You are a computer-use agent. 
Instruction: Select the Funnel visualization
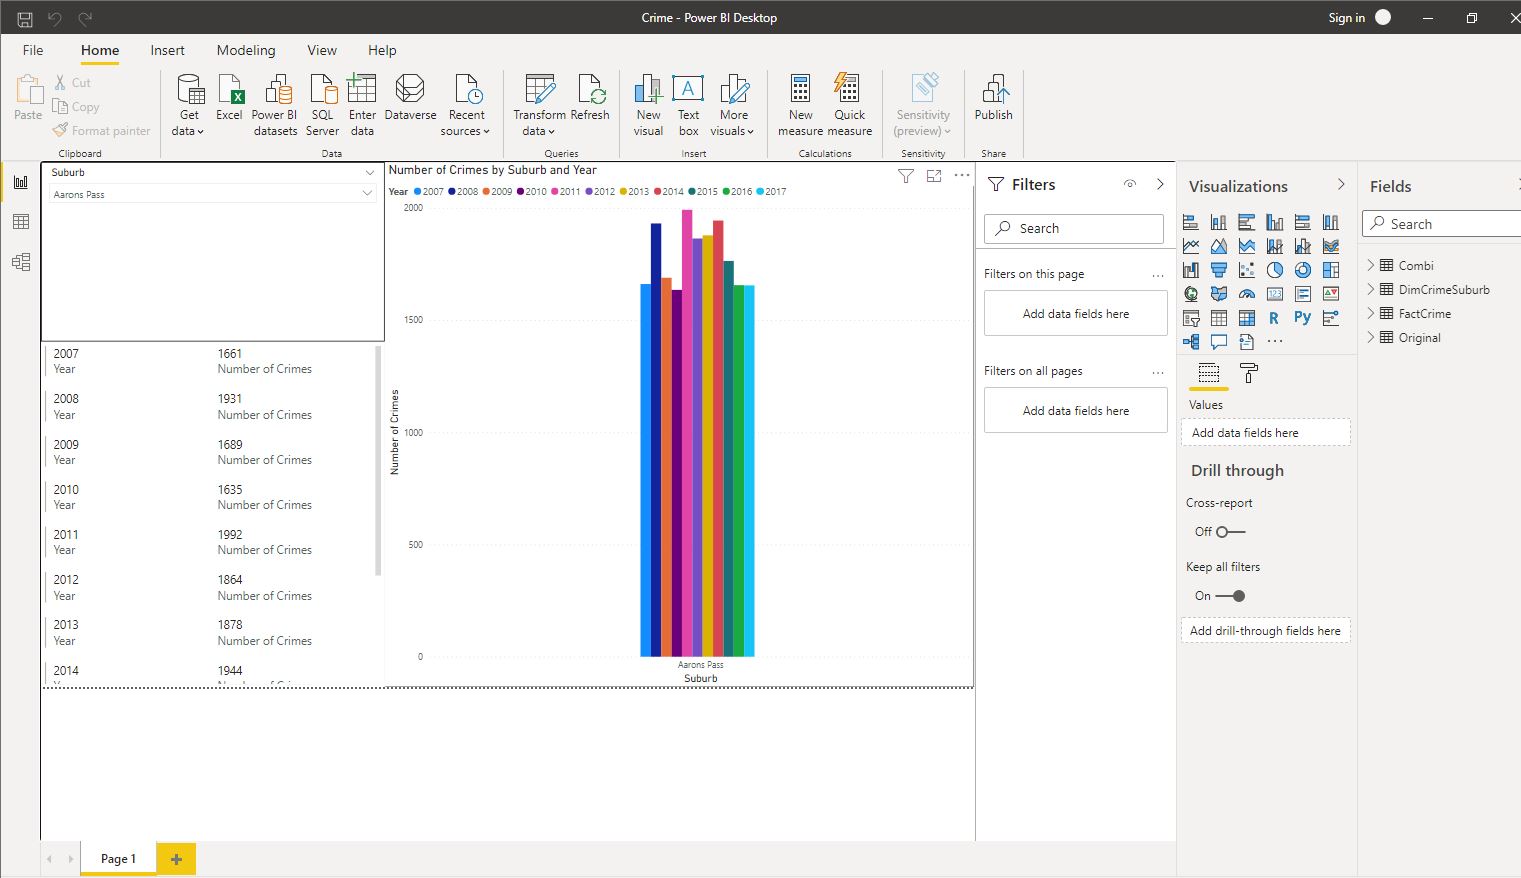(x=1219, y=270)
